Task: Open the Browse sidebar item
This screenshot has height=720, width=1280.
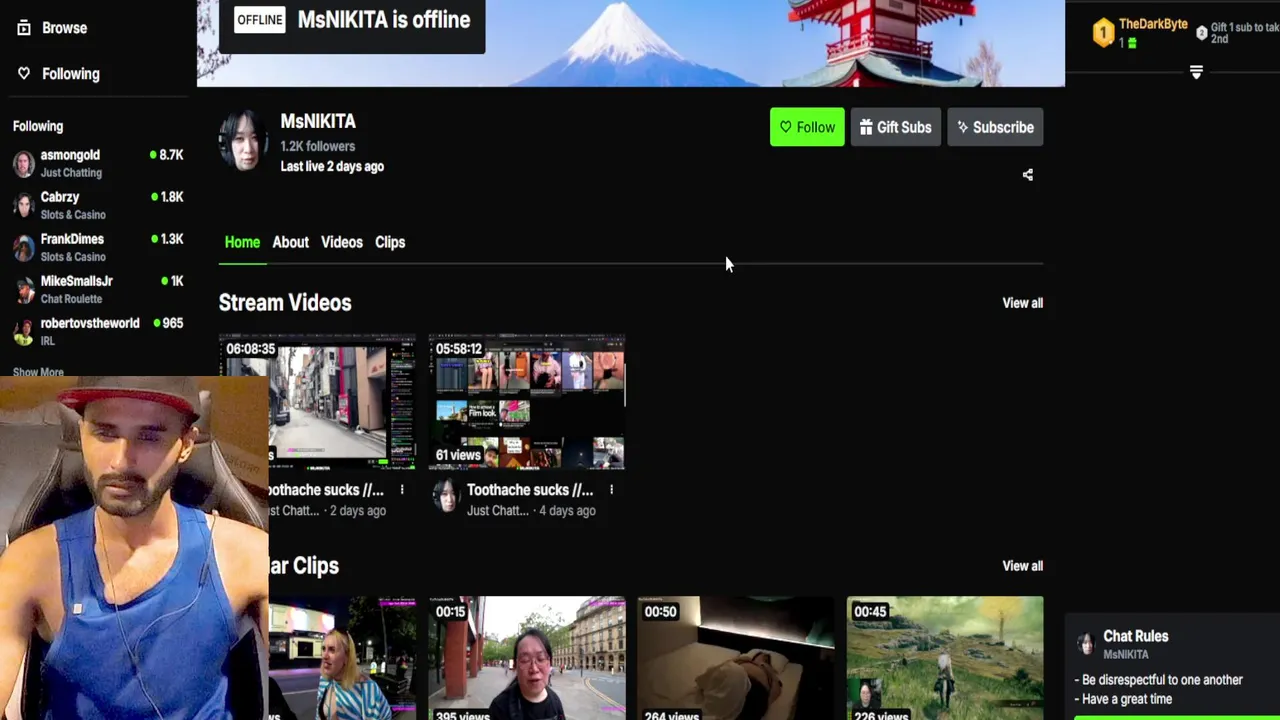Action: pos(52,28)
